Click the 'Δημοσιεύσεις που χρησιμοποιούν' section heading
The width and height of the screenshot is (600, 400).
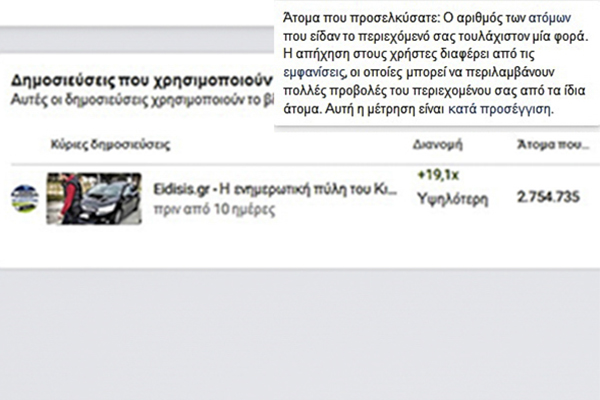pyautogui.click(x=138, y=78)
